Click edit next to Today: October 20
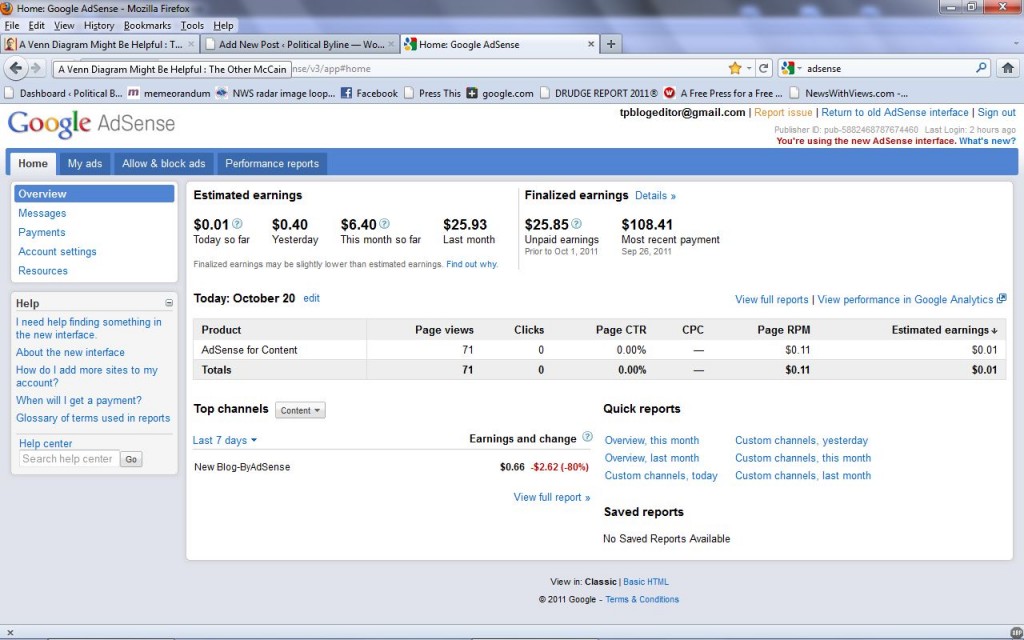 (x=312, y=298)
